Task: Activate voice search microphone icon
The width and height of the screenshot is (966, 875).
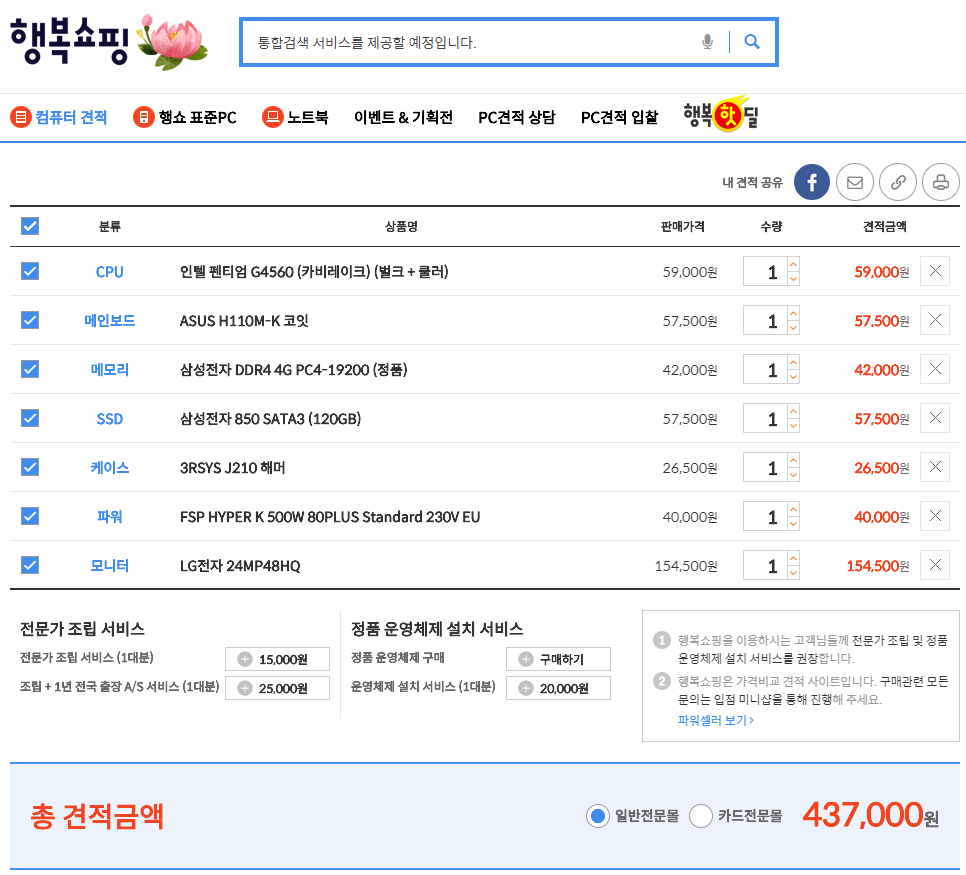Action: pyautogui.click(x=708, y=42)
